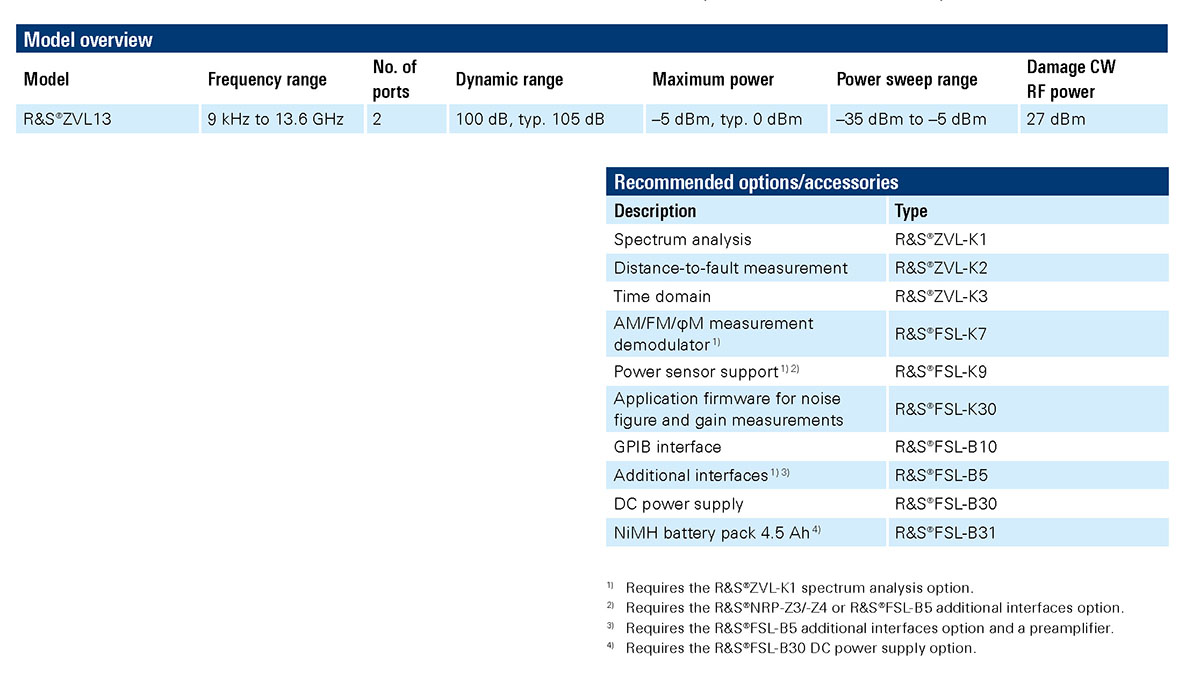
Task: Click the 'Description' column header
Action: tap(655, 211)
